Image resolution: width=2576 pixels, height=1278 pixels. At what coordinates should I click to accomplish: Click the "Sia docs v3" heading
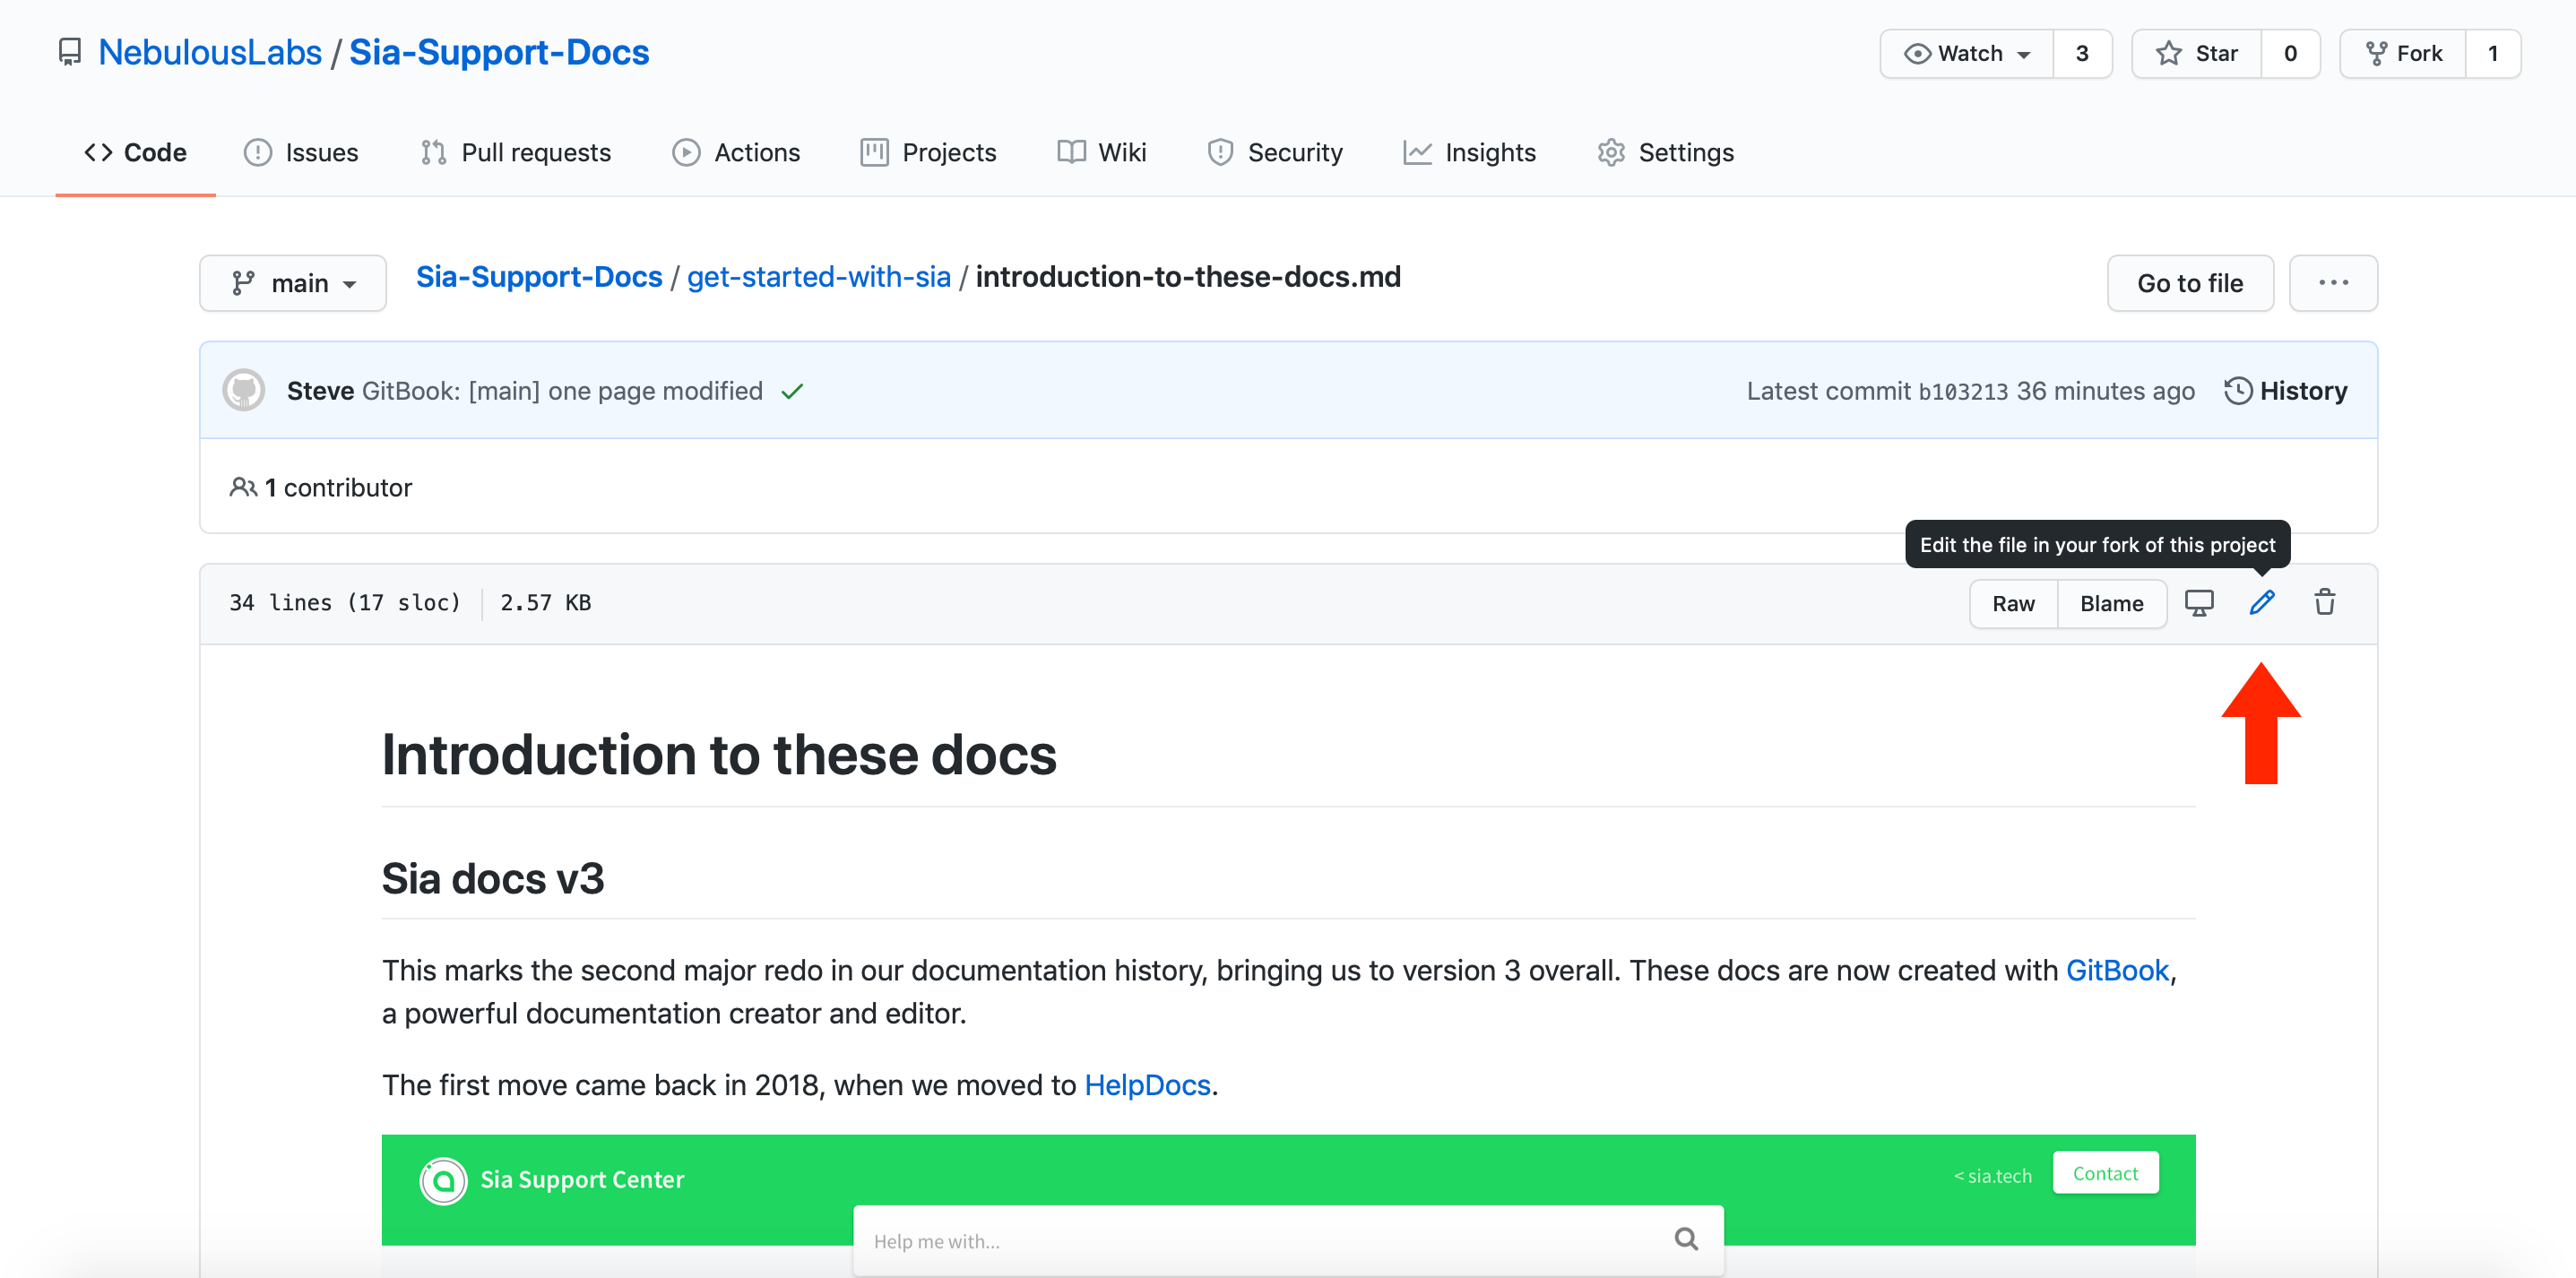[493, 878]
